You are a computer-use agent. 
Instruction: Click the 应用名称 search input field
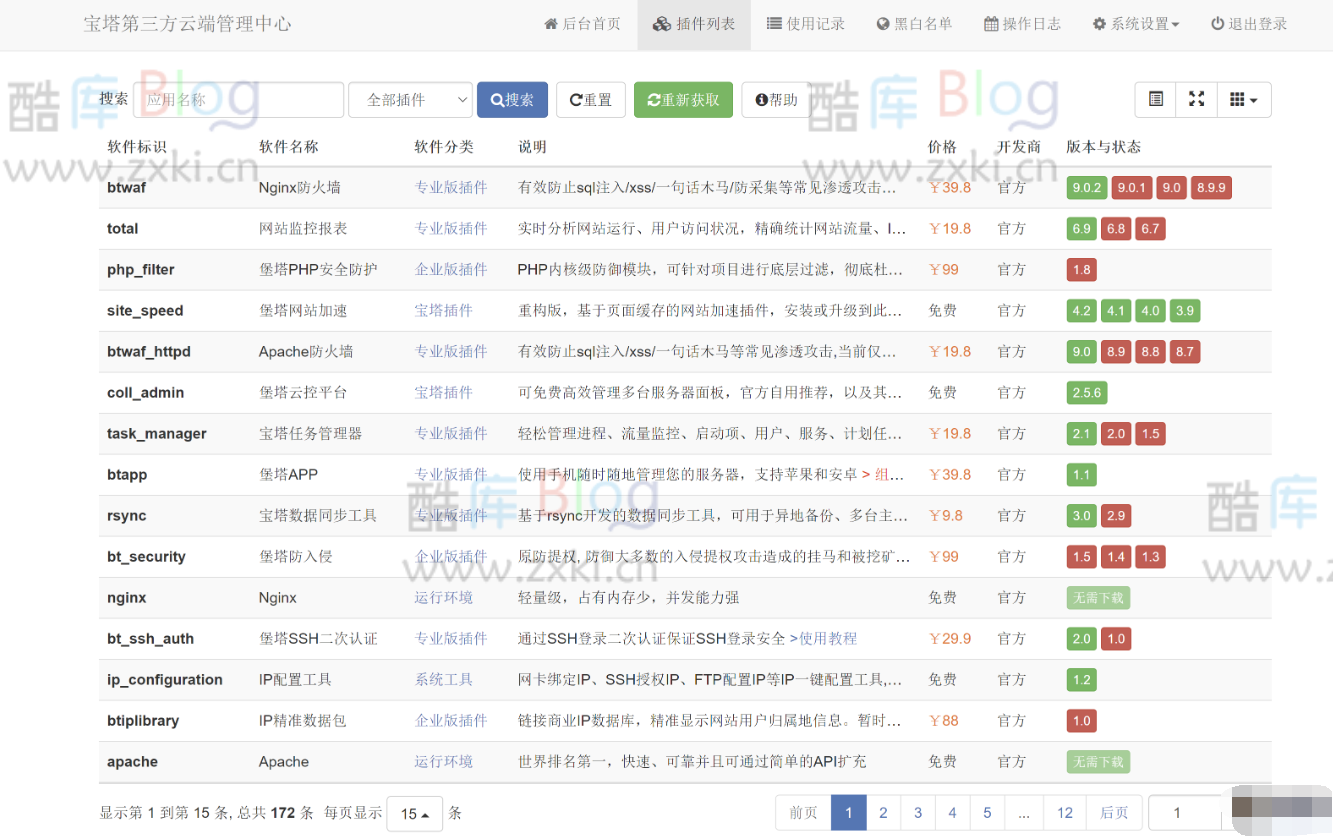pos(239,99)
